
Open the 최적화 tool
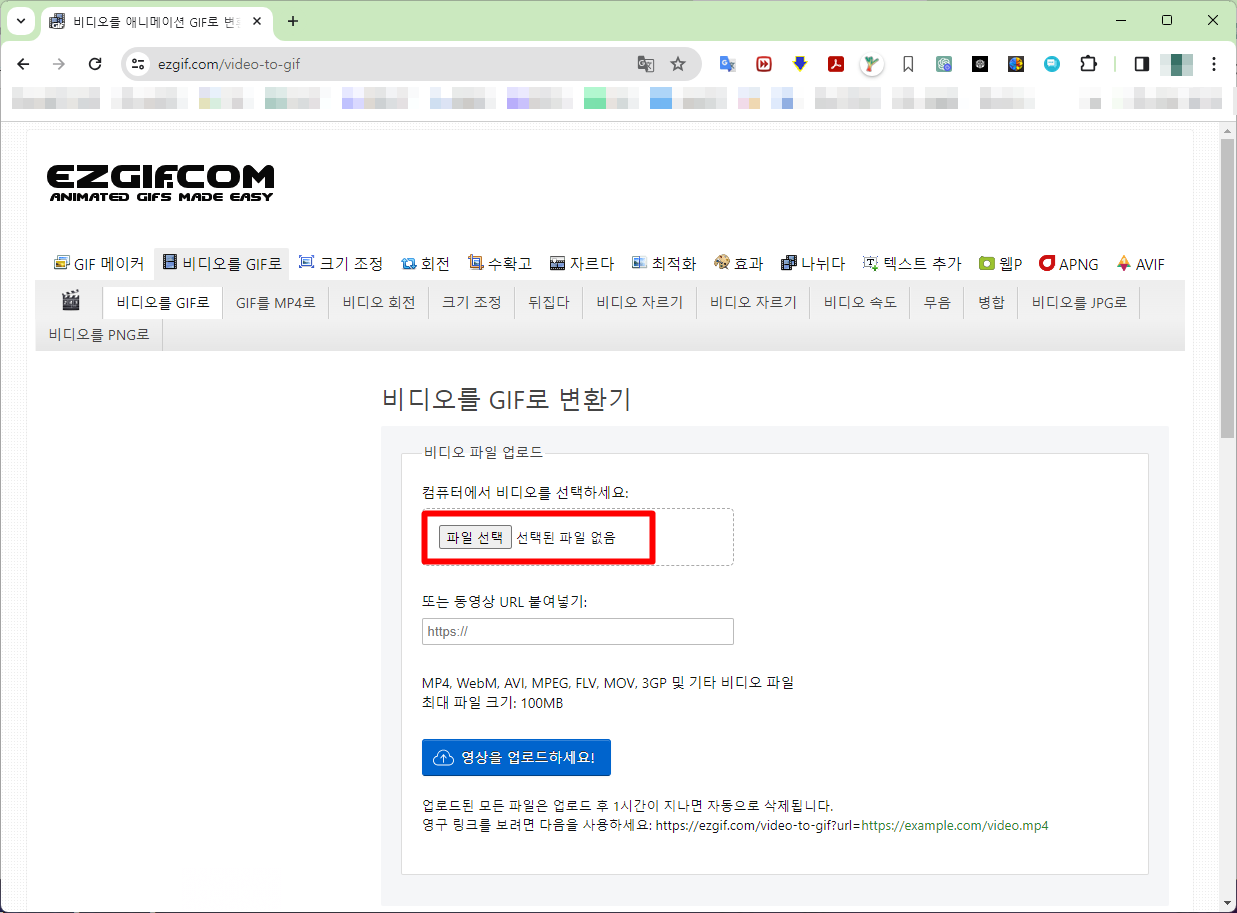(x=664, y=264)
